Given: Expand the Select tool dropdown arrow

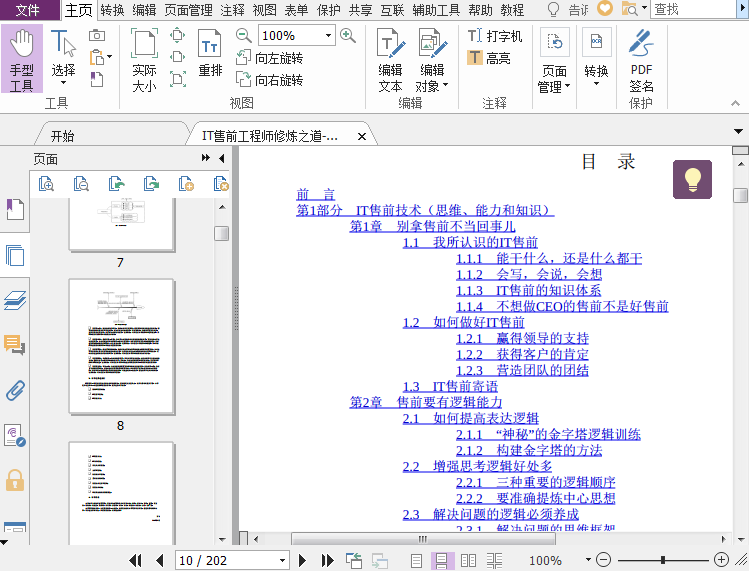Looking at the screenshot, I should 64,83.
